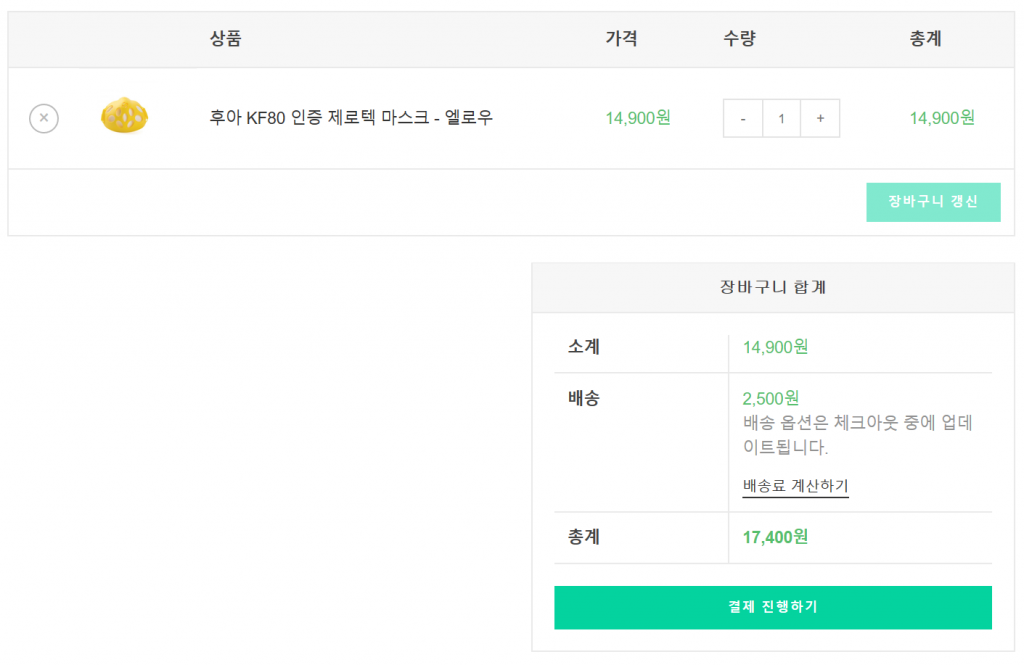Click the item unit price 14,900원

[637, 118]
